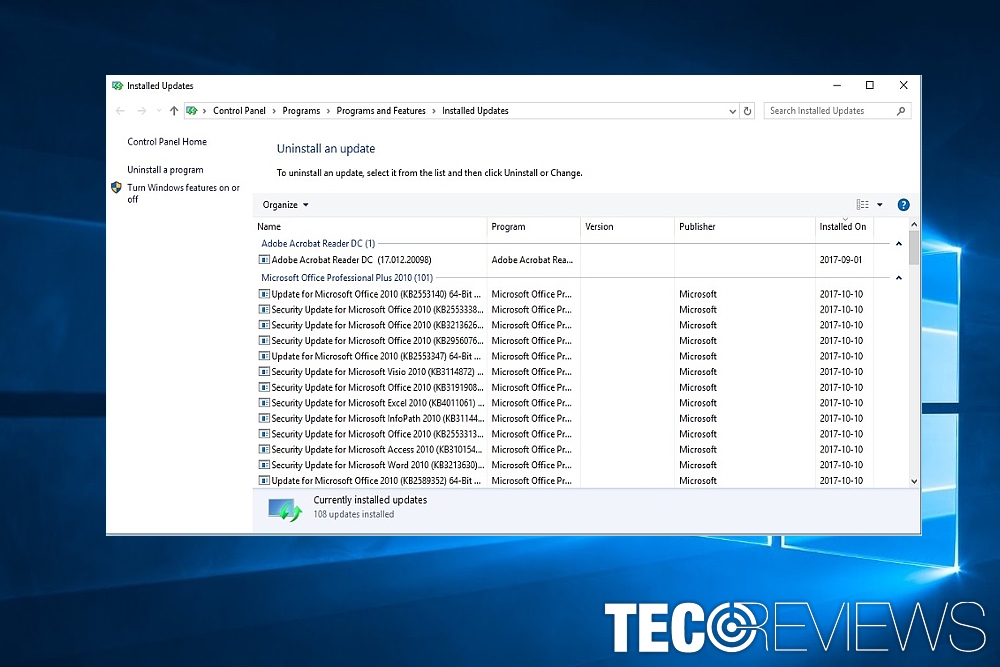The width and height of the screenshot is (1000, 667).
Task: Click the icon of the KB2553140 update row
Action: click(x=264, y=294)
